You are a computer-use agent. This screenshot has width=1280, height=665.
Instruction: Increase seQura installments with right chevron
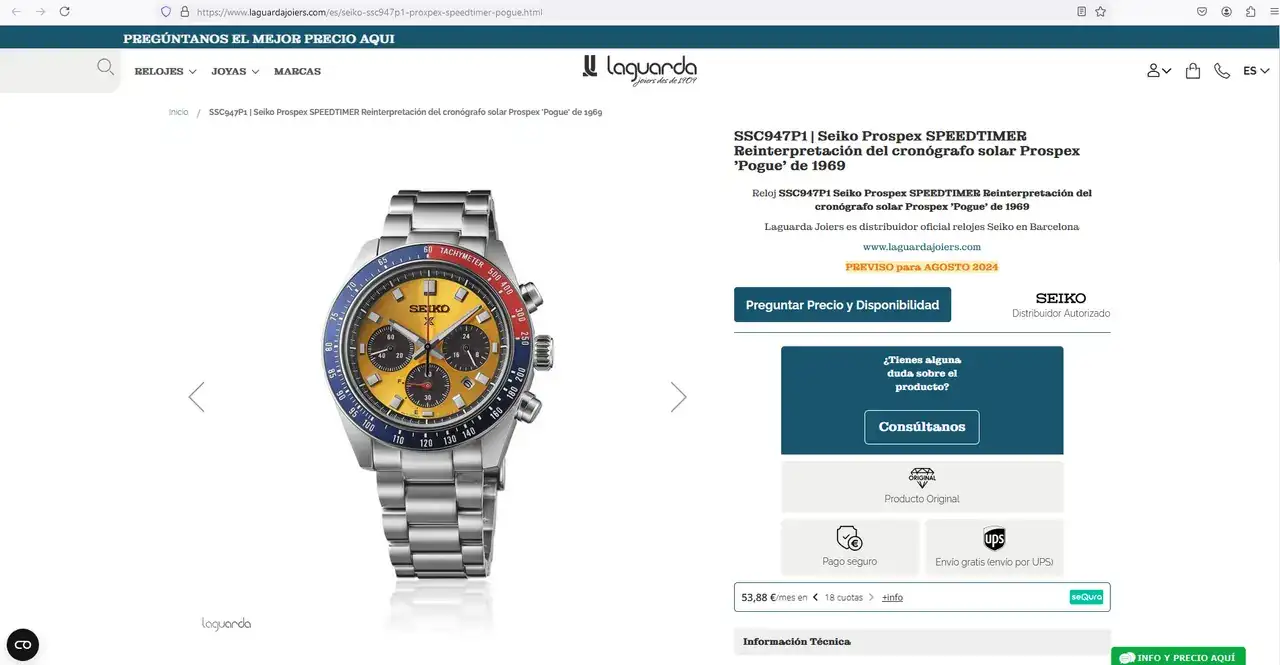pos(871,597)
